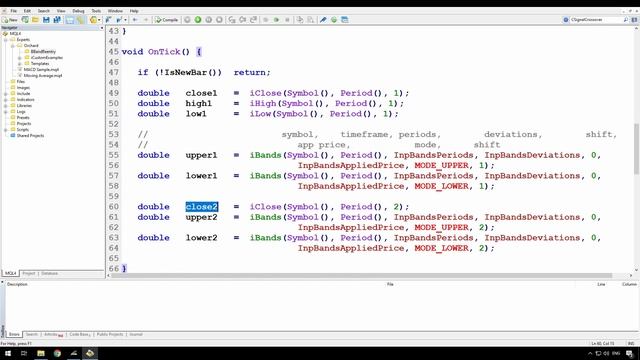Image resolution: width=640 pixels, height=360 pixels.
Task: Select the Images folder in Navigator
Action: pos(23,88)
